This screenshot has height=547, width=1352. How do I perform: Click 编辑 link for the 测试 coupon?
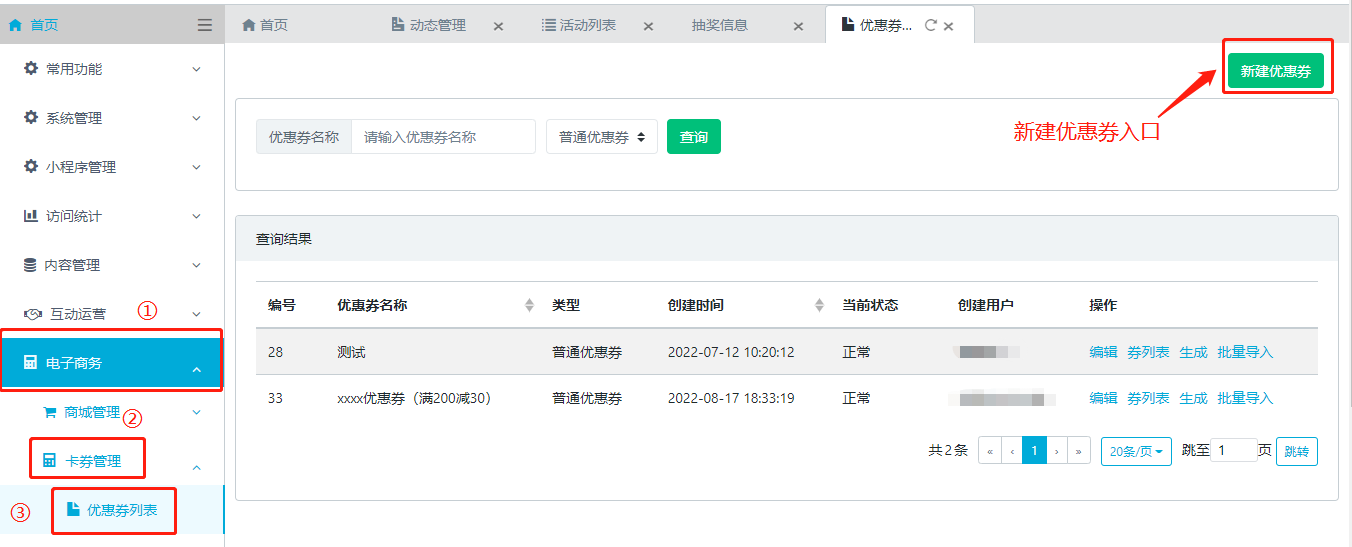coord(1103,352)
